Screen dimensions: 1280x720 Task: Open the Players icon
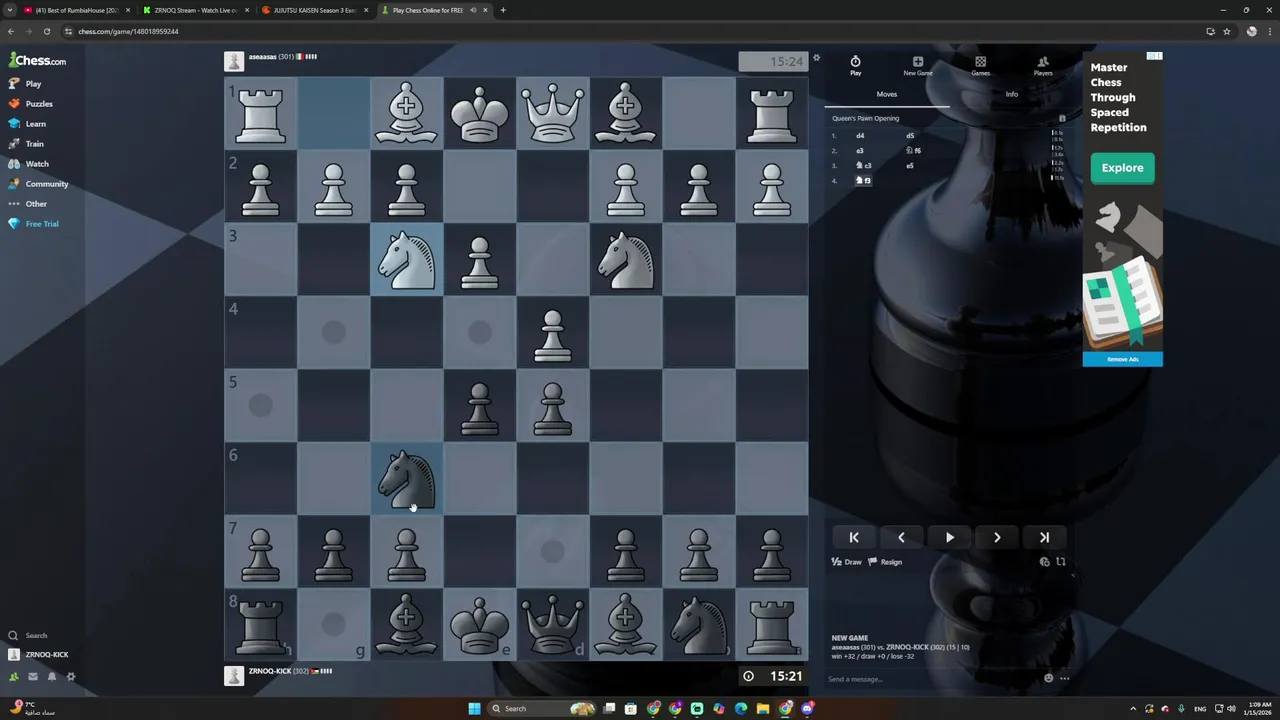point(1043,66)
